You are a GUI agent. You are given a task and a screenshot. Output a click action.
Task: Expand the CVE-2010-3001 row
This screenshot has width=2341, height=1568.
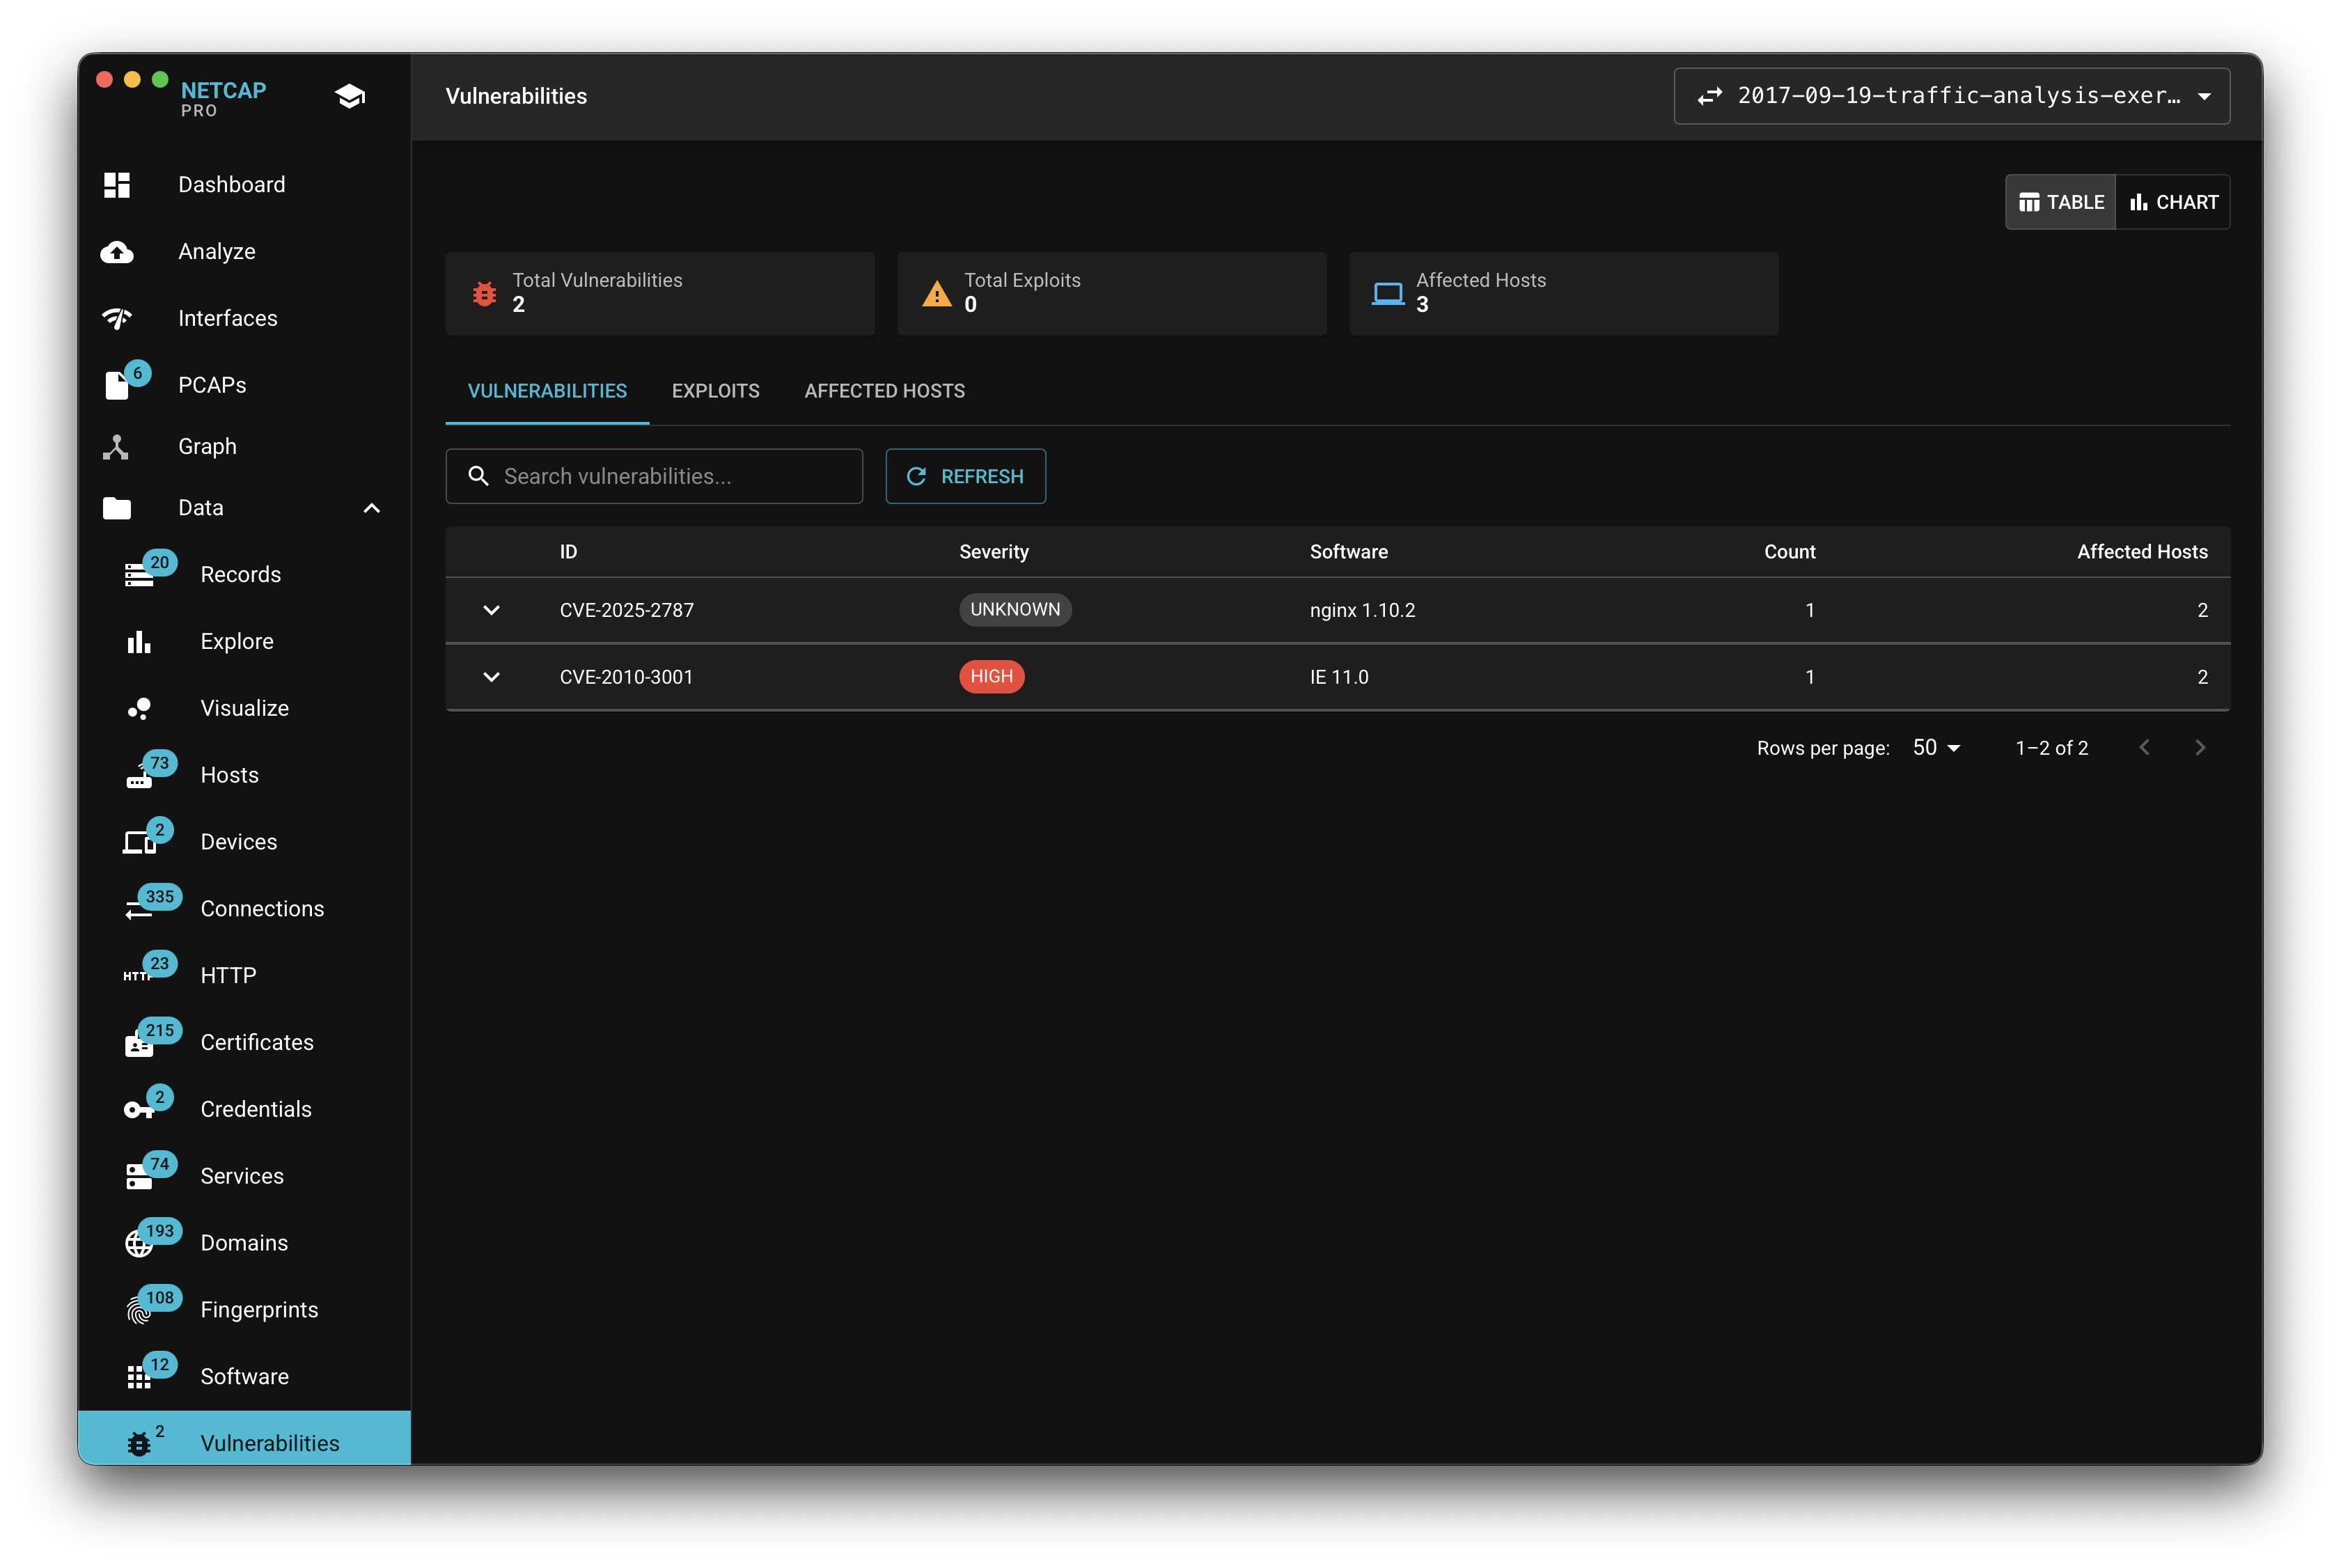tap(491, 677)
